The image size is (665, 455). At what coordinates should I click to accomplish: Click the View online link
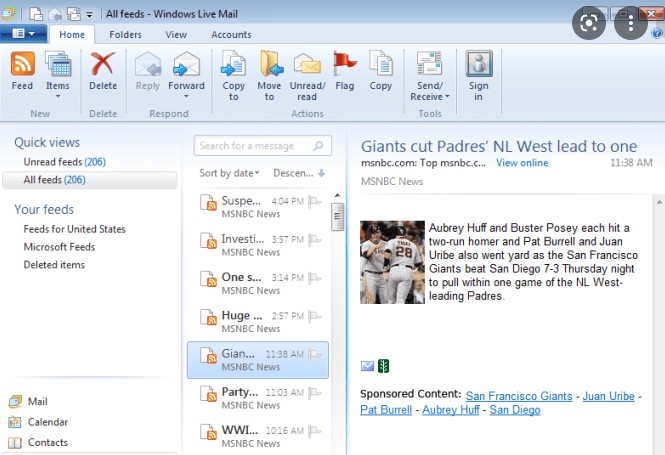pos(522,163)
